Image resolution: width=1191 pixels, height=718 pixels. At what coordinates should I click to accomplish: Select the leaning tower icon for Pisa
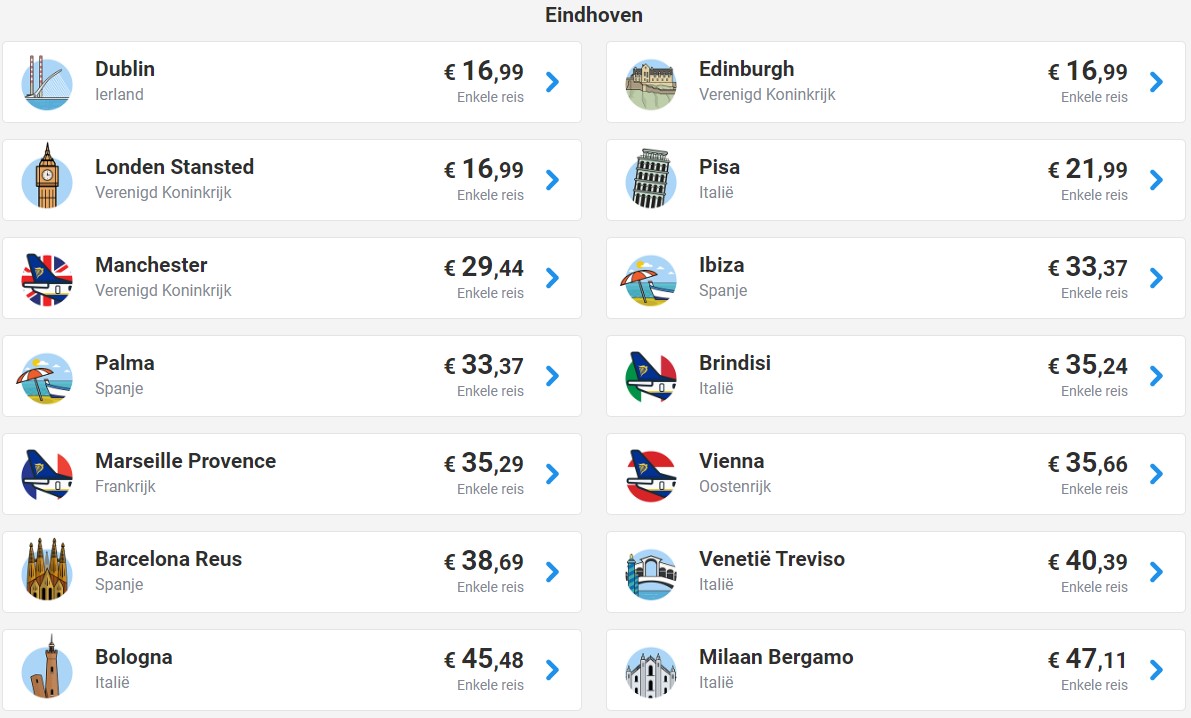(651, 179)
